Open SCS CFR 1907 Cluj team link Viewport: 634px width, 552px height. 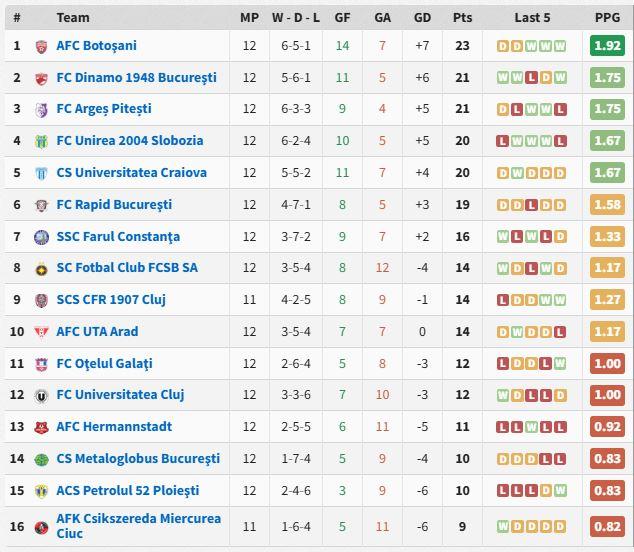point(111,299)
